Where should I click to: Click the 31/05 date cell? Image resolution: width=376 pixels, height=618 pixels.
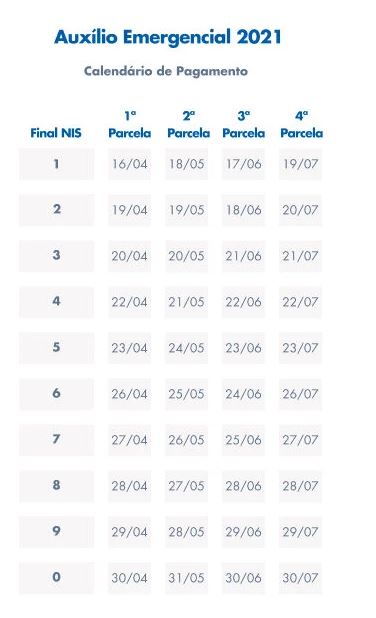(x=186, y=578)
